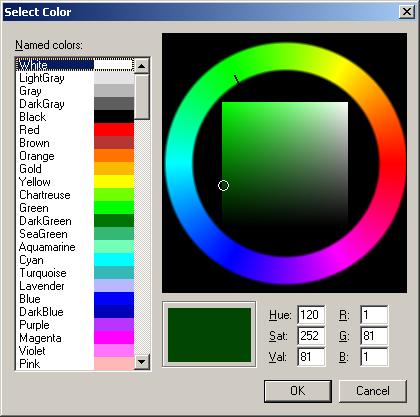Click the Cancel button
This screenshot has height=417, width=420.
point(373,391)
